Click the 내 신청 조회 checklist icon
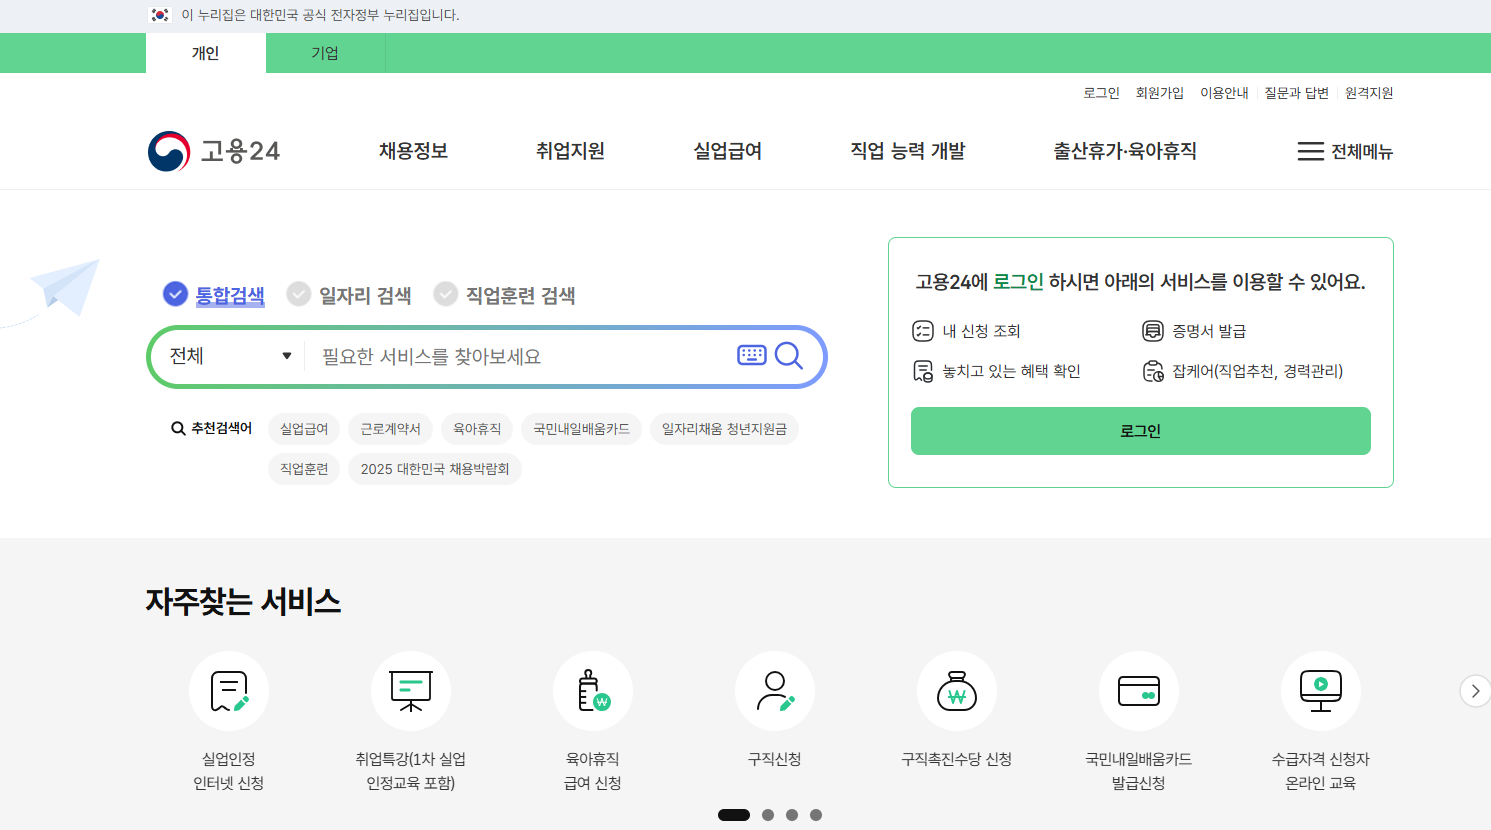Screen dimensions: 1491x830 [923, 331]
